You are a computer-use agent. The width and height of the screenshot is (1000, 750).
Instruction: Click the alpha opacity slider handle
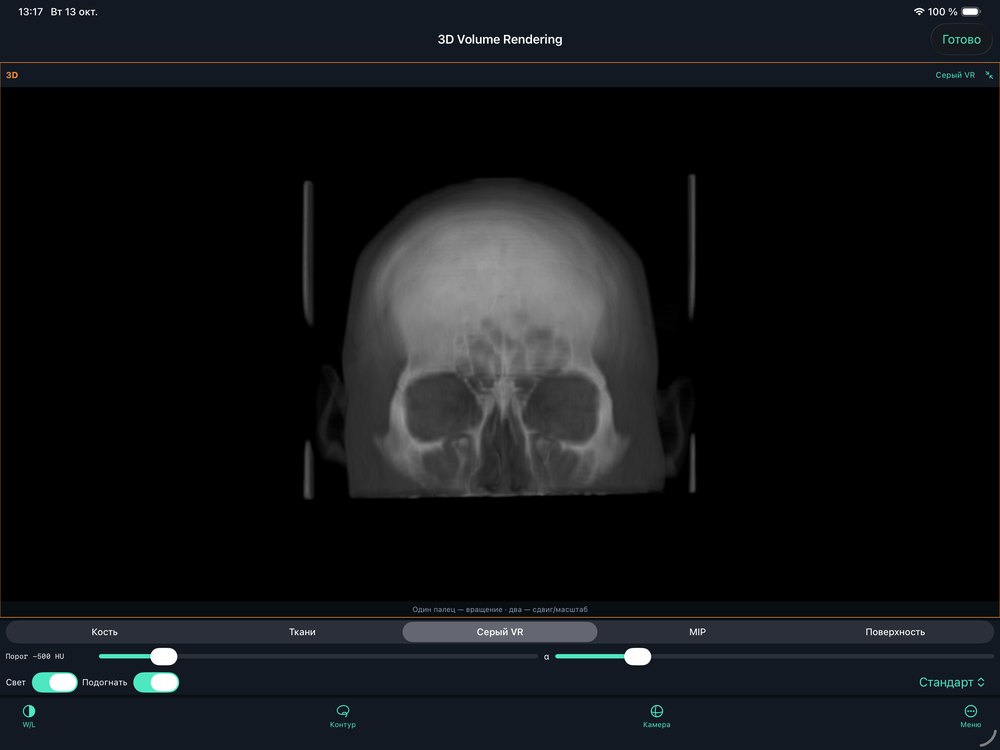click(637, 656)
